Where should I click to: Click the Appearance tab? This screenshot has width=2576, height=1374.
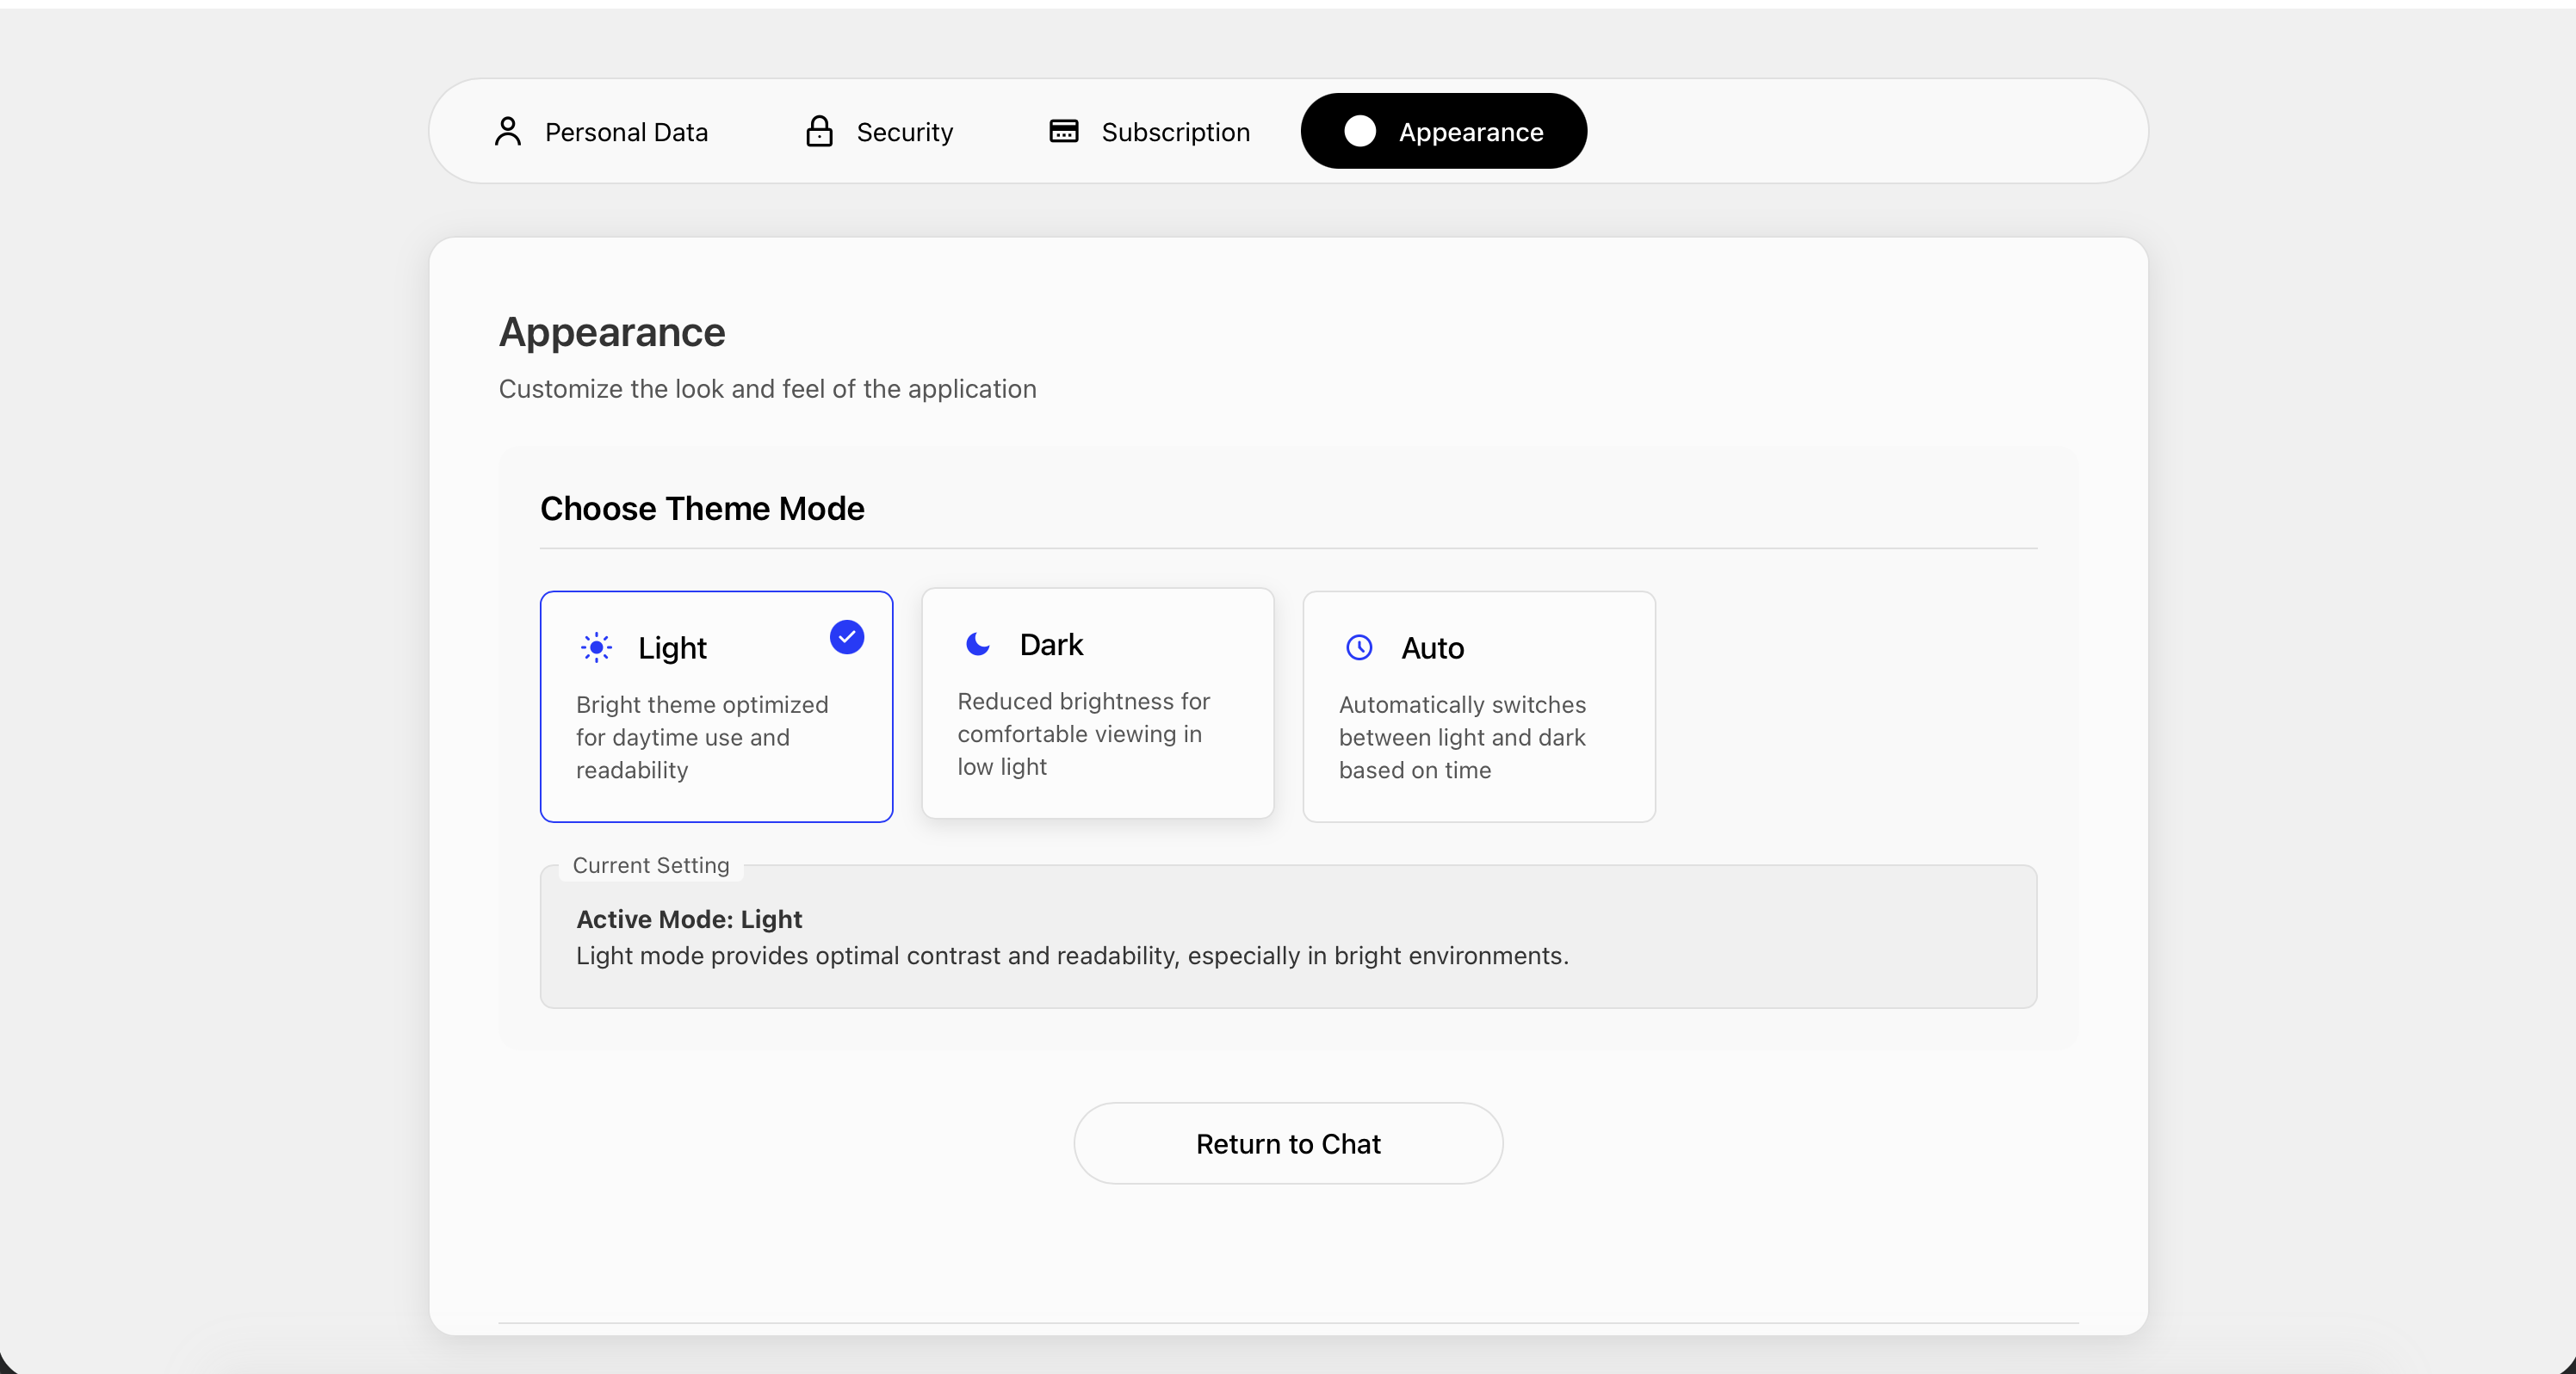[1443, 132]
